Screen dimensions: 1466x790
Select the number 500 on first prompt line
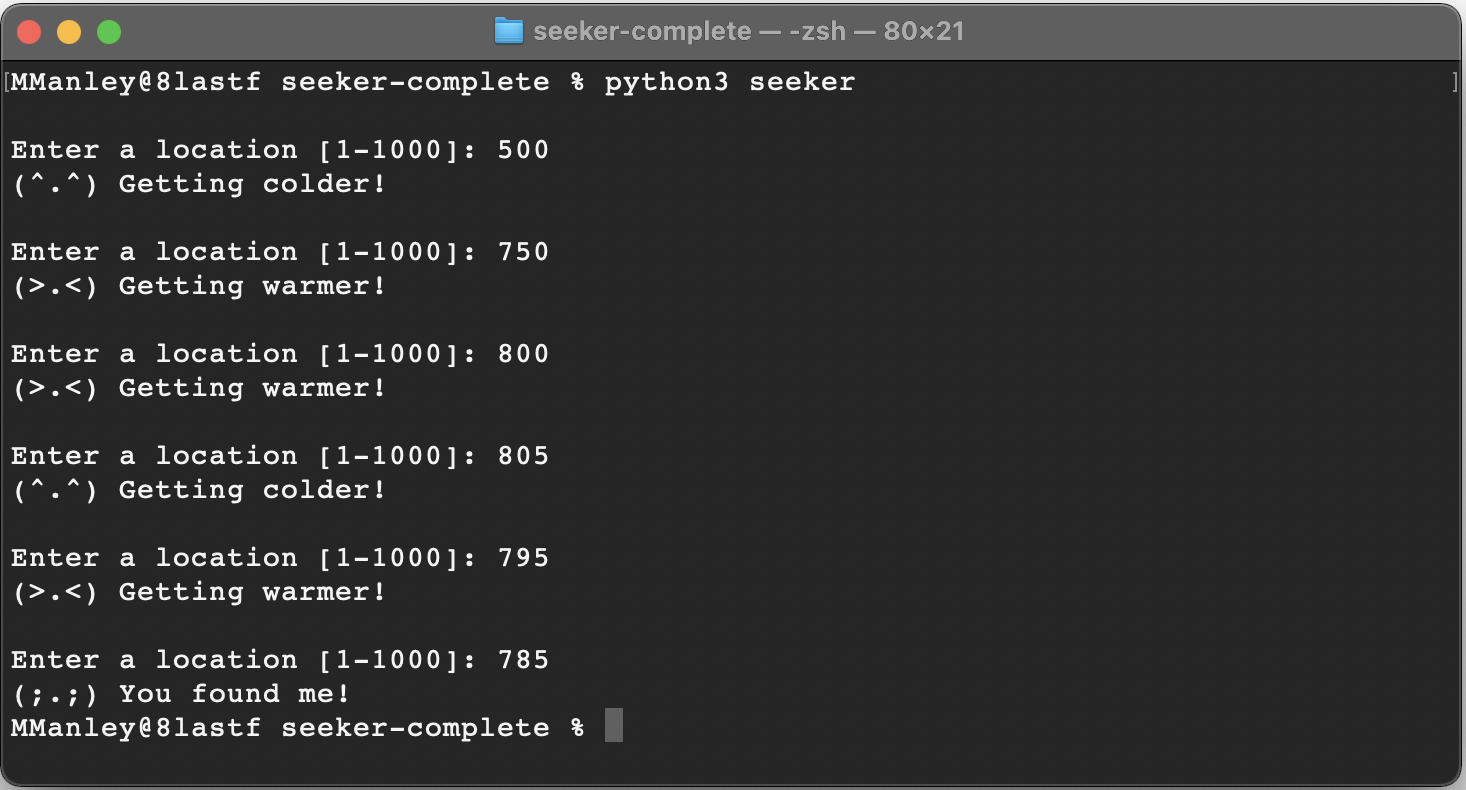point(522,149)
